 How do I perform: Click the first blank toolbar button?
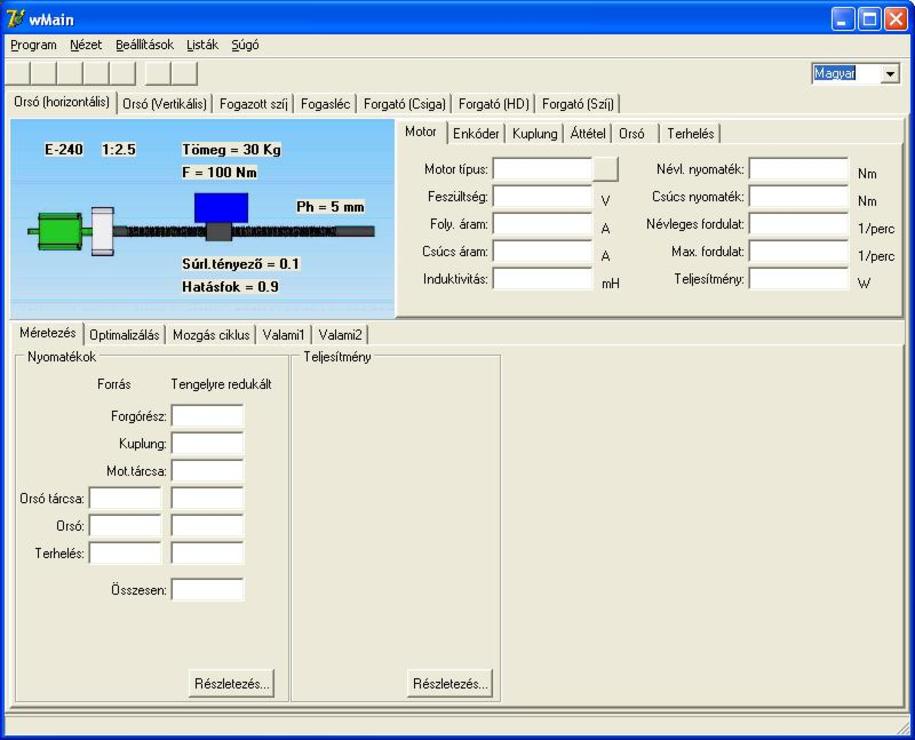point(18,73)
